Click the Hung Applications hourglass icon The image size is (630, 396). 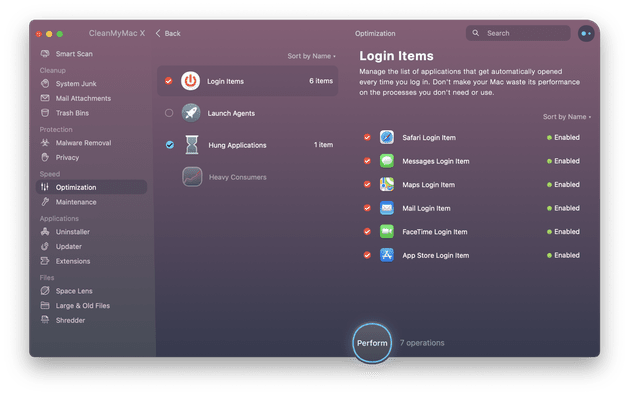point(192,145)
